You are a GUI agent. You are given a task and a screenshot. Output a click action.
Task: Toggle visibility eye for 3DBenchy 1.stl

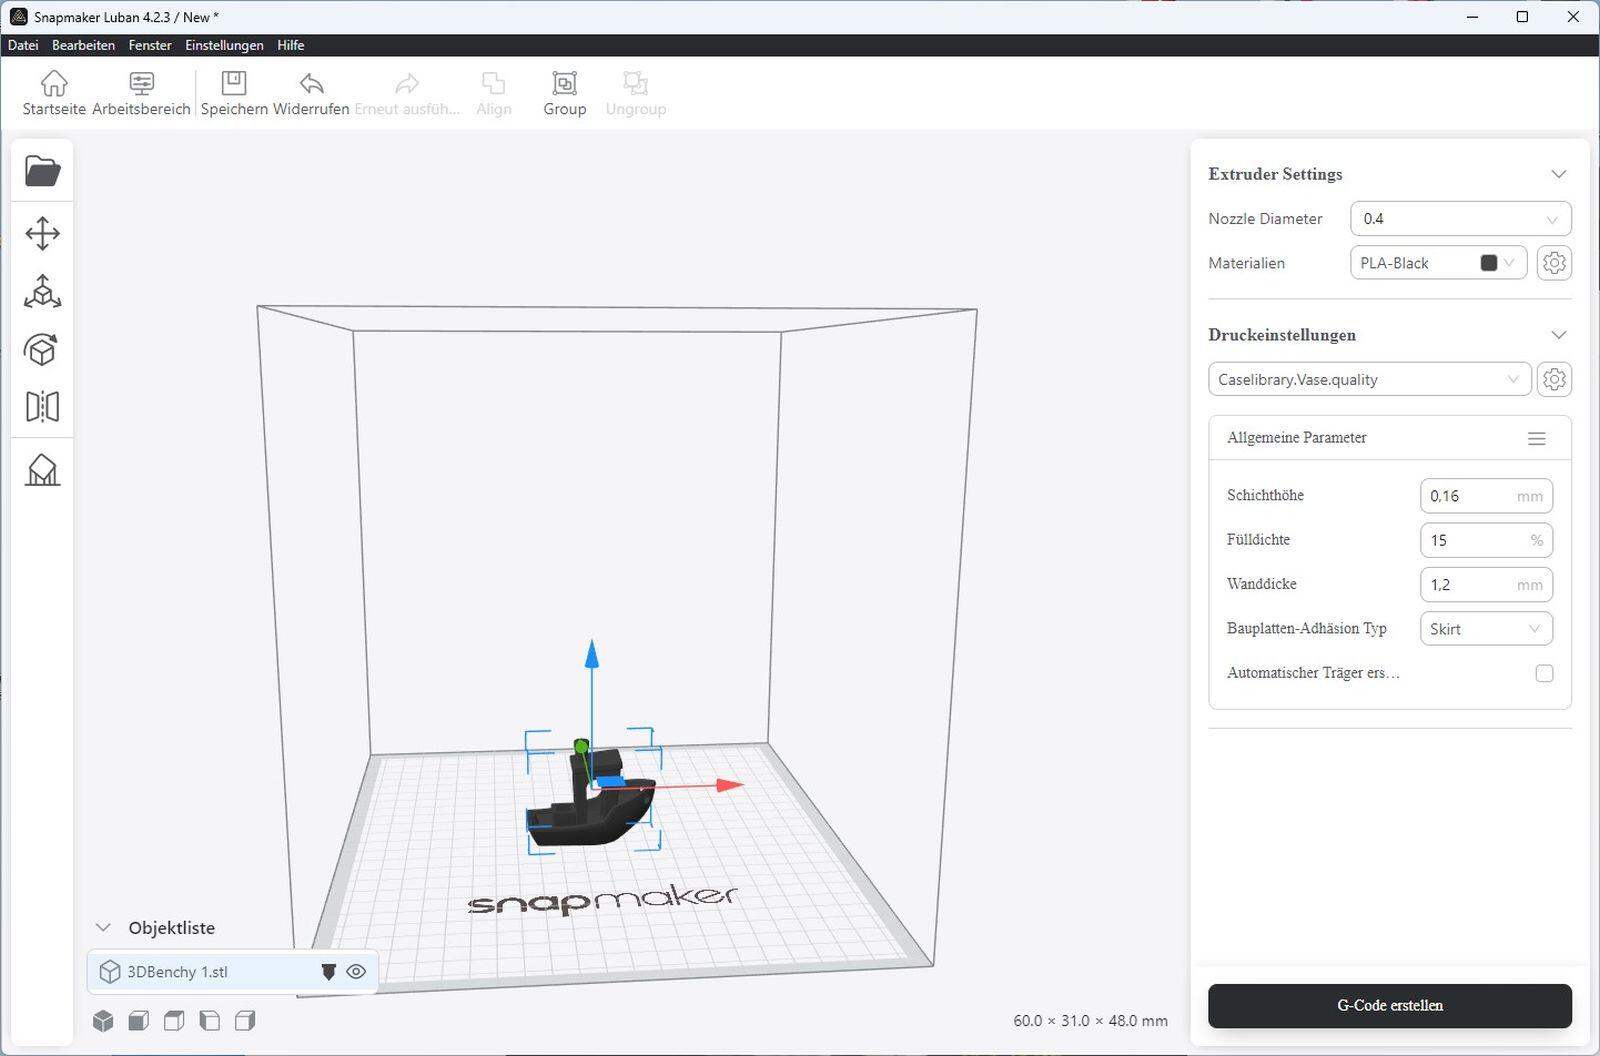click(356, 972)
